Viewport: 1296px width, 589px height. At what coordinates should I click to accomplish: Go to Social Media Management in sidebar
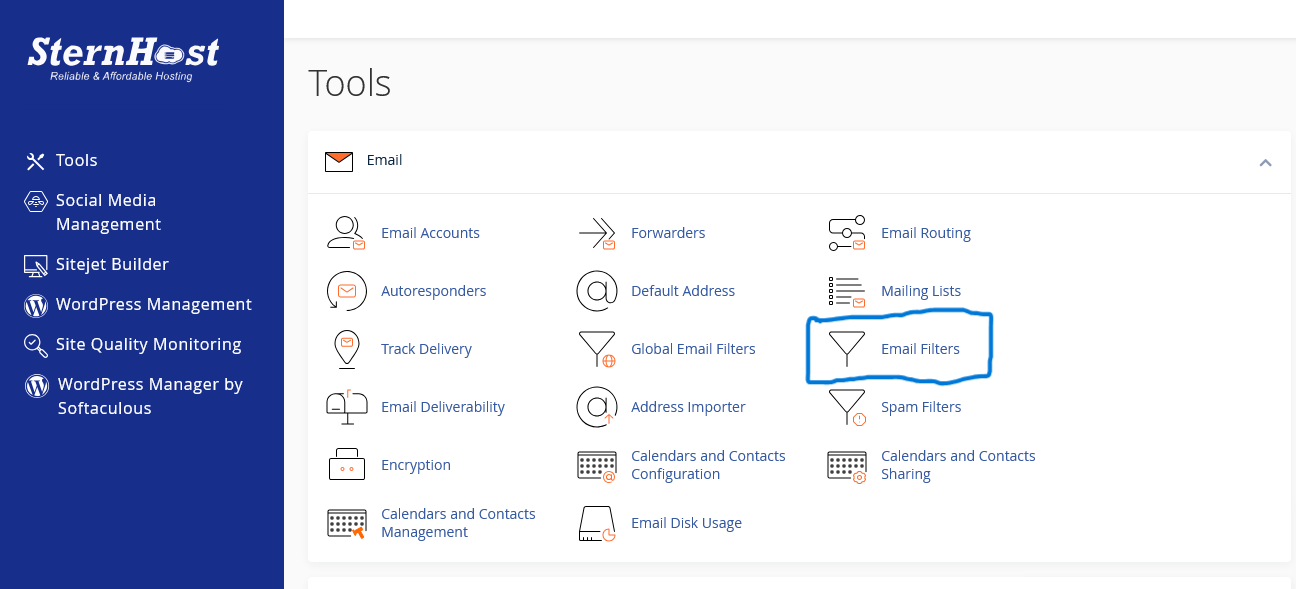[x=107, y=212]
